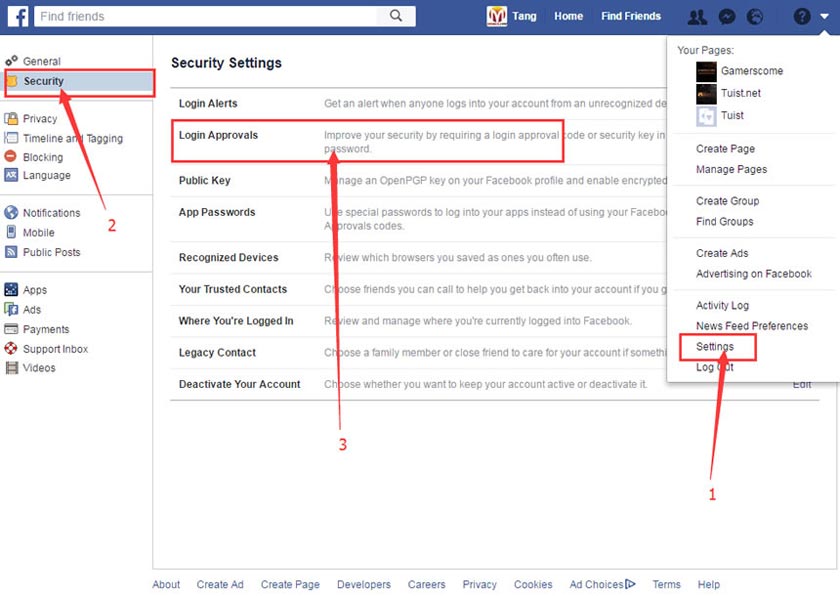Click the red Blocking icon
840x596 pixels.
click(11, 156)
